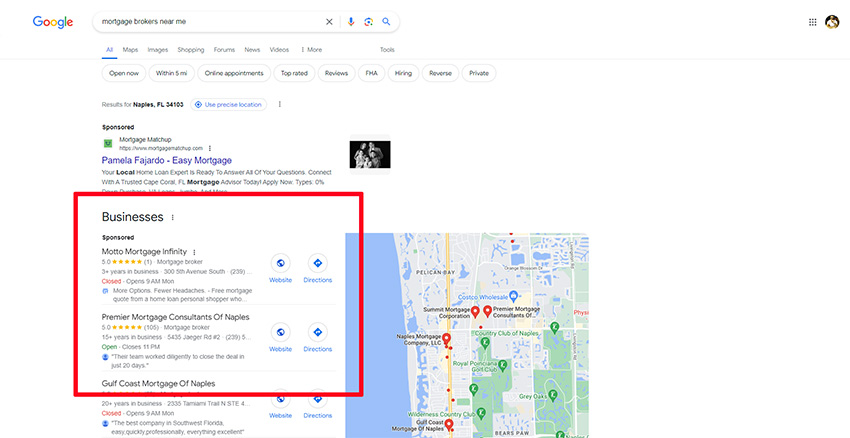Open Google Lens image search
The image size is (850, 438).
(x=368, y=22)
